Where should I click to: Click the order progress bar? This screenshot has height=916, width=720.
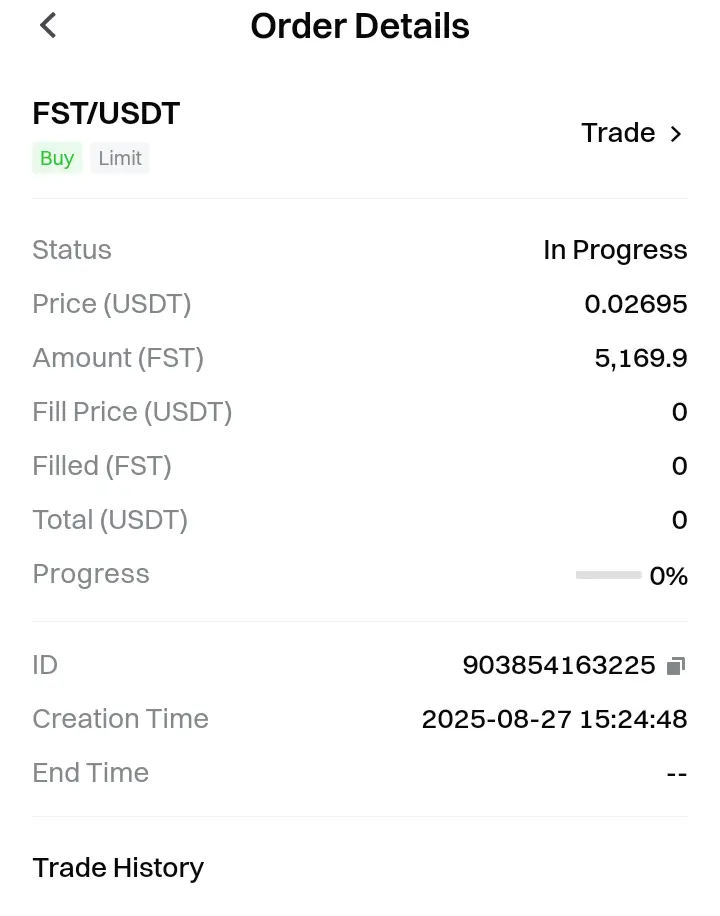tap(608, 575)
